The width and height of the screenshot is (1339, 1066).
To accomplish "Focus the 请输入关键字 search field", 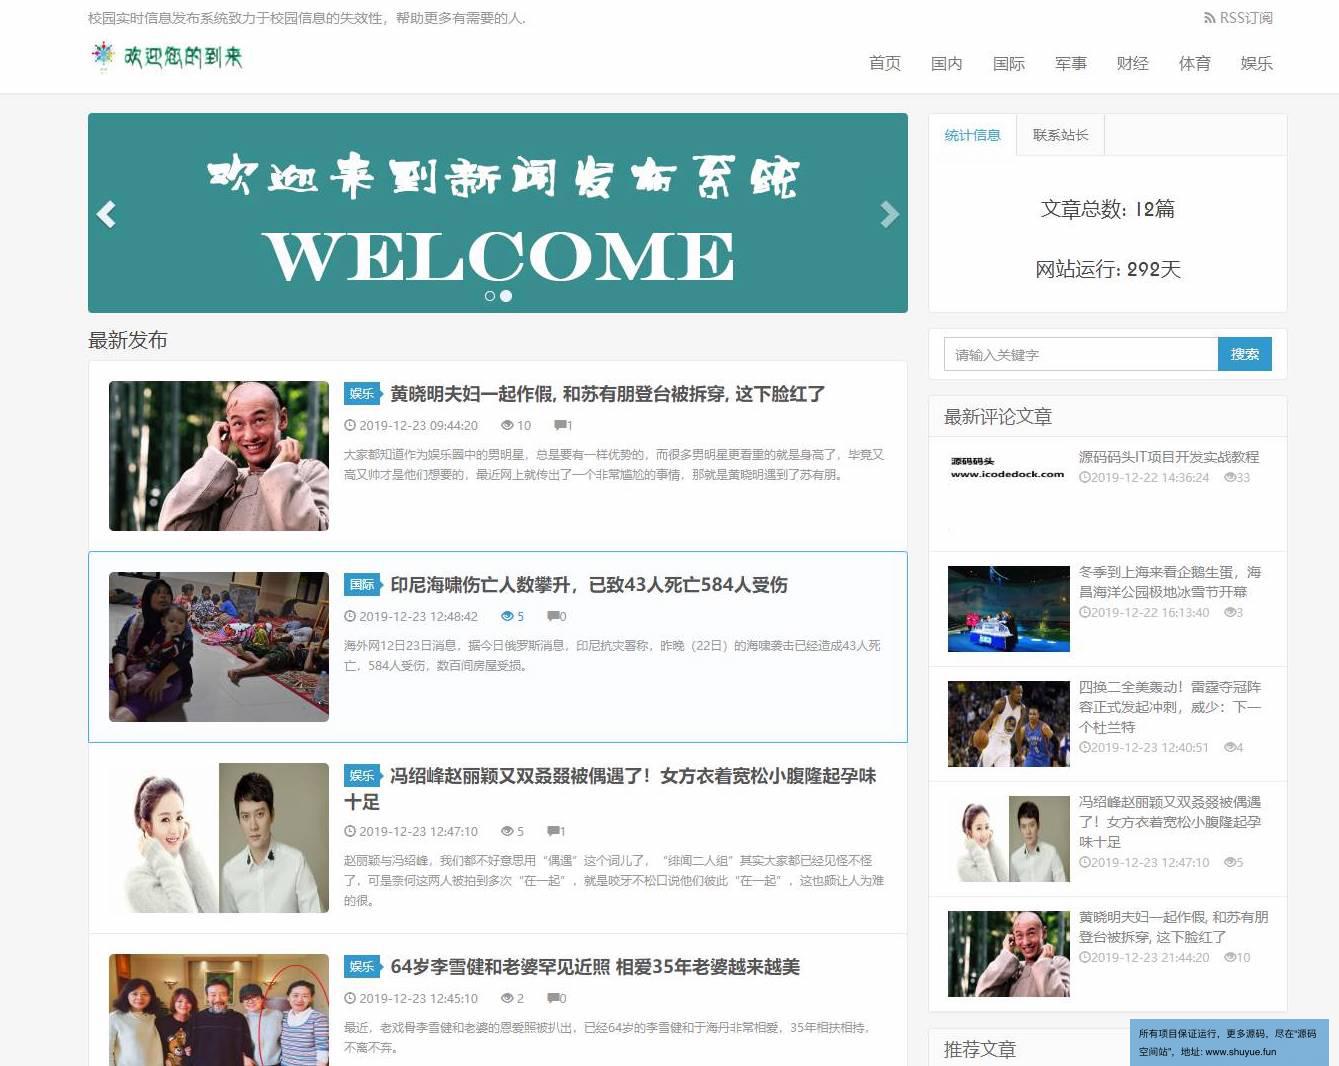I will (1081, 354).
